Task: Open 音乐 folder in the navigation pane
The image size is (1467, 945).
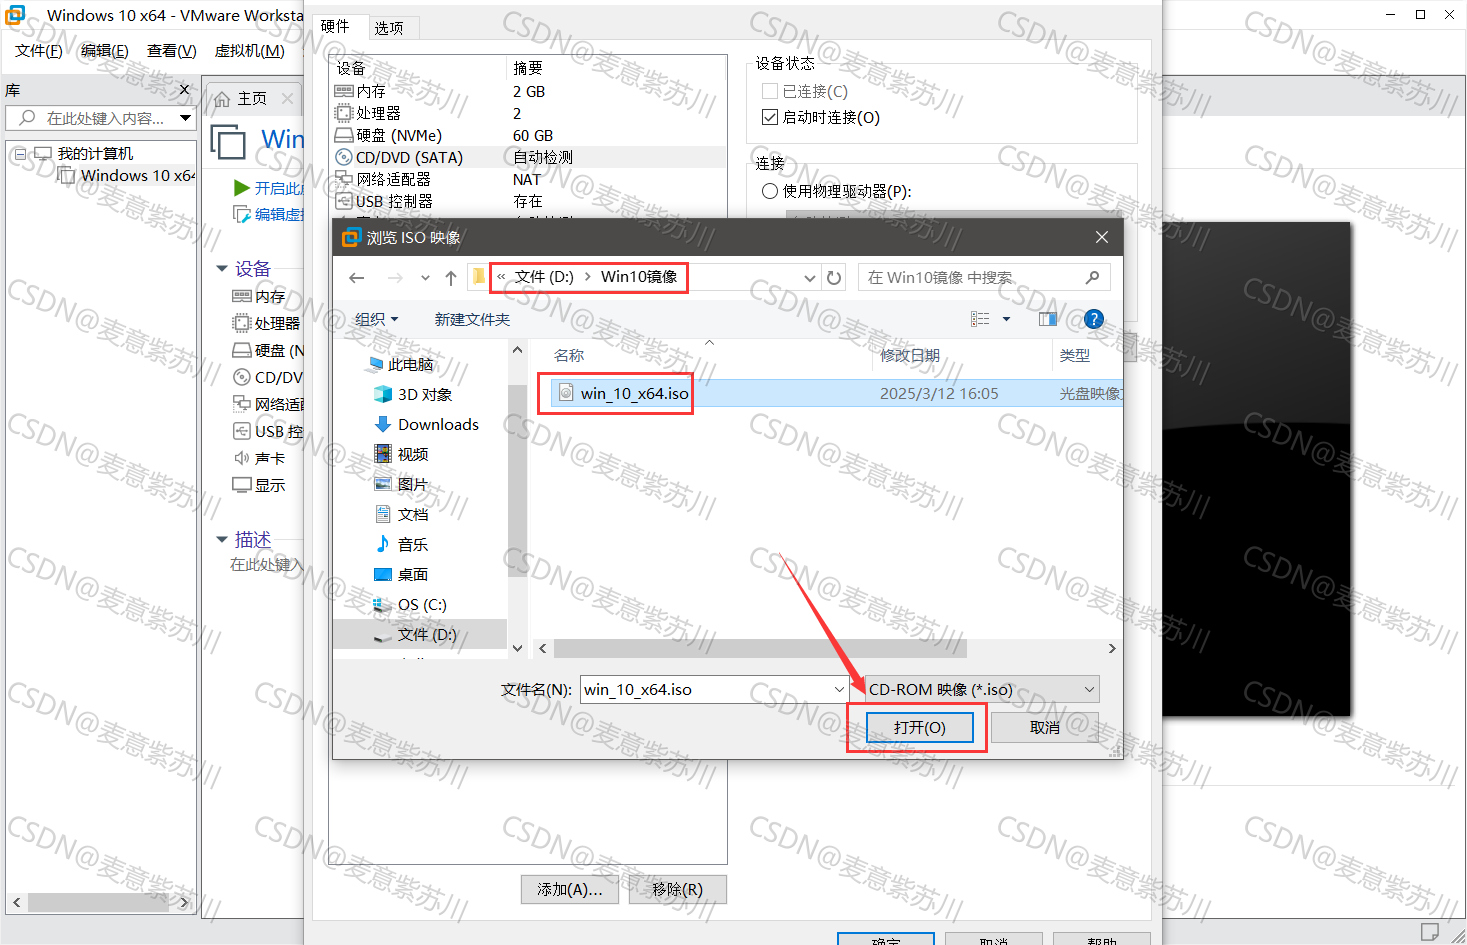Action: tap(402, 544)
